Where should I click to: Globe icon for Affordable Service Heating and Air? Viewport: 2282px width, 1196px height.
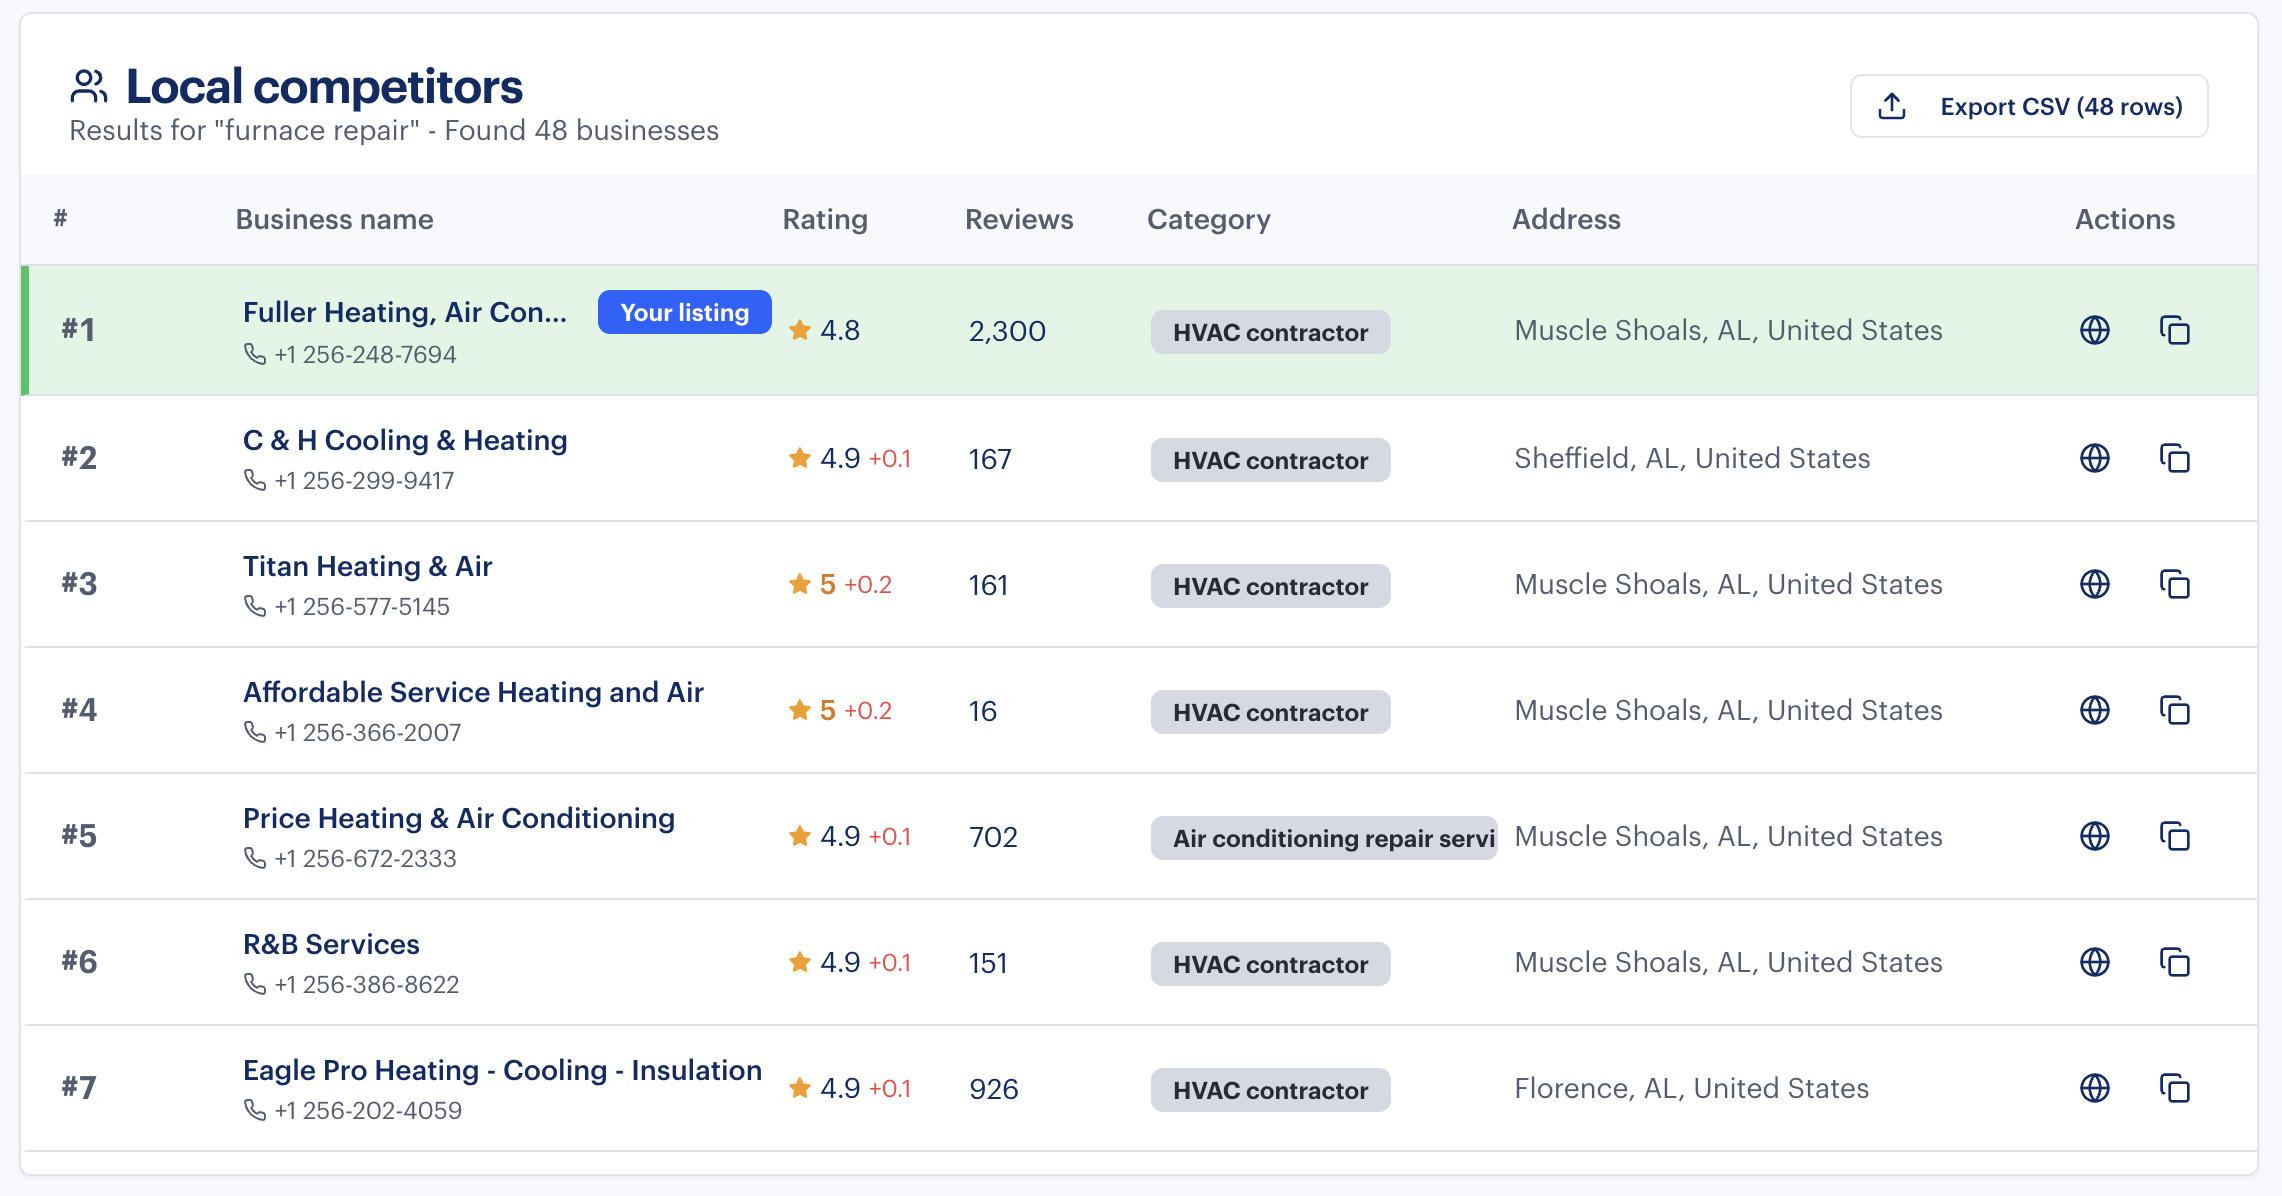pyautogui.click(x=2094, y=710)
